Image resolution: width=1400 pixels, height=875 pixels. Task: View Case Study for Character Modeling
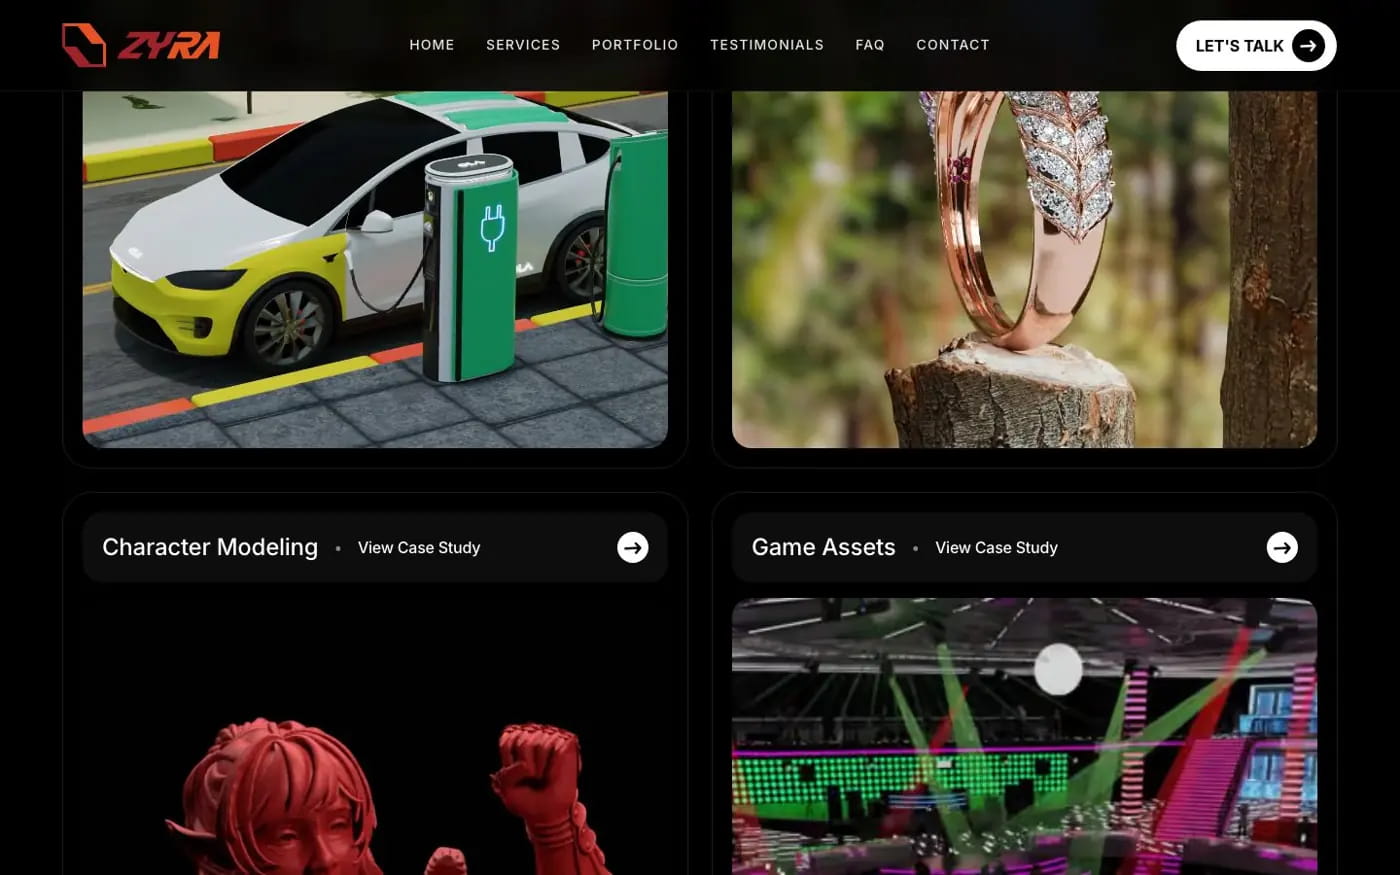(419, 548)
